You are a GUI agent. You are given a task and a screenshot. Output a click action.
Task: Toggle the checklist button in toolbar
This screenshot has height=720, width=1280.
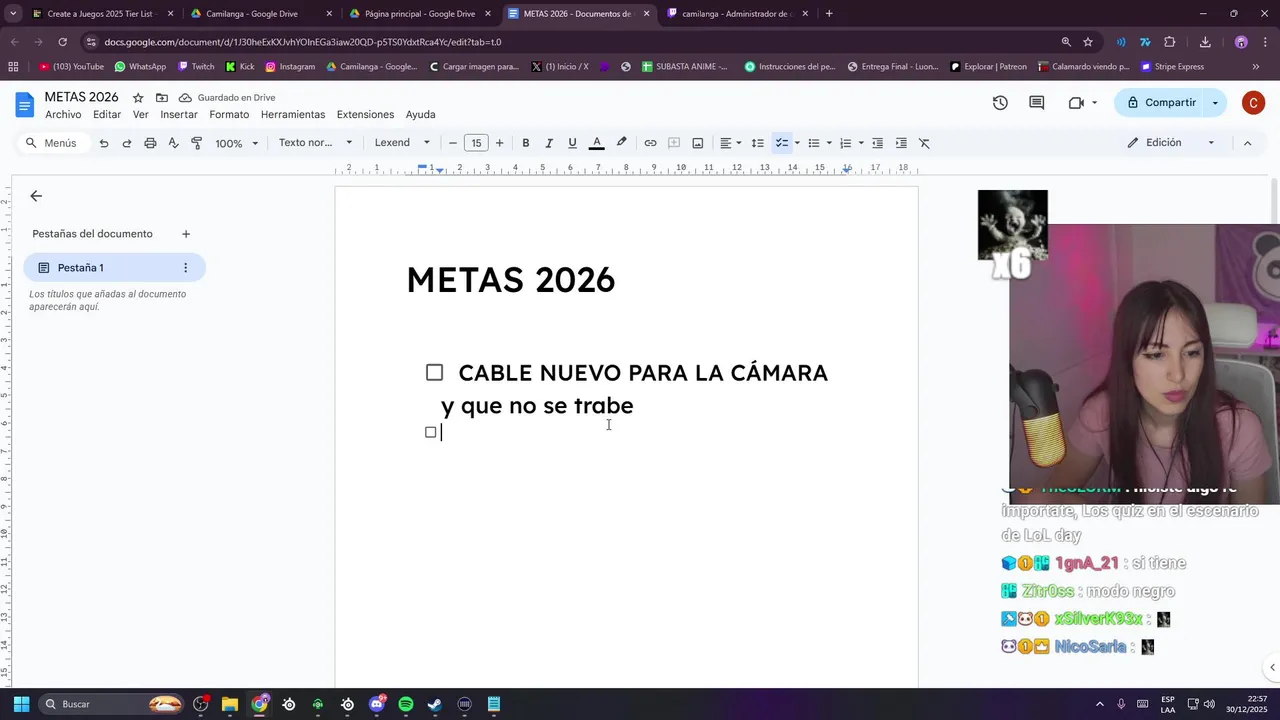(x=782, y=143)
